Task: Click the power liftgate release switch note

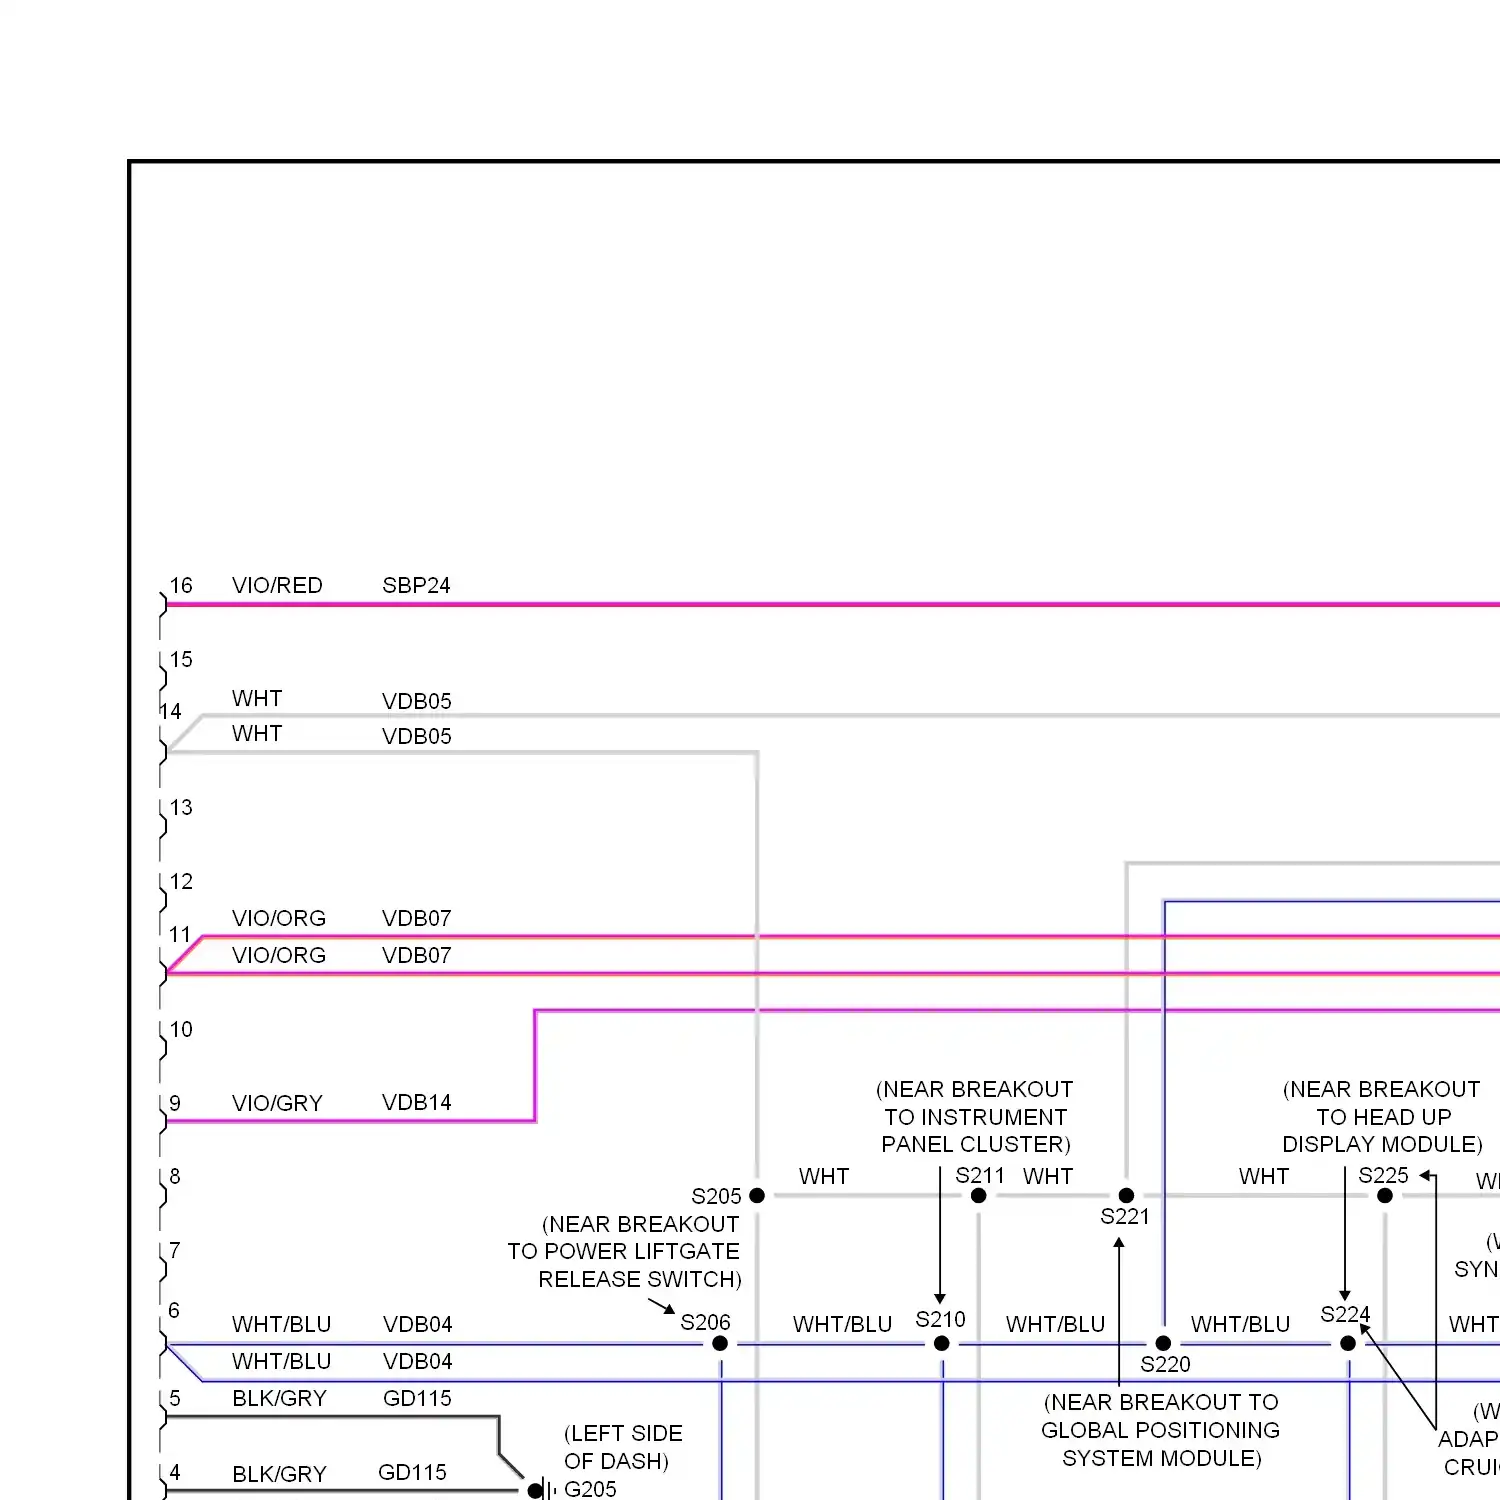Action: 624,1251
